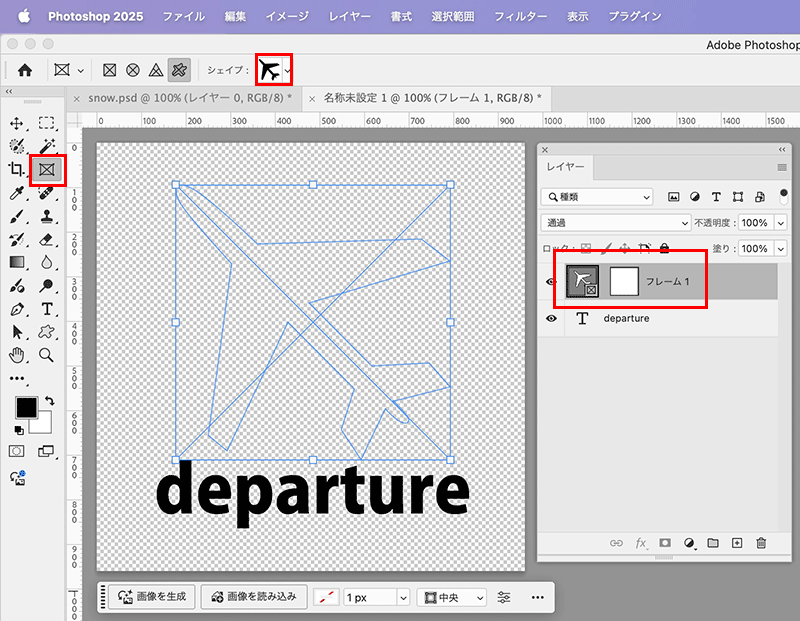Viewport: 800px width, 621px height.
Task: Open the Frame tool preset picker
Action: 69,70
